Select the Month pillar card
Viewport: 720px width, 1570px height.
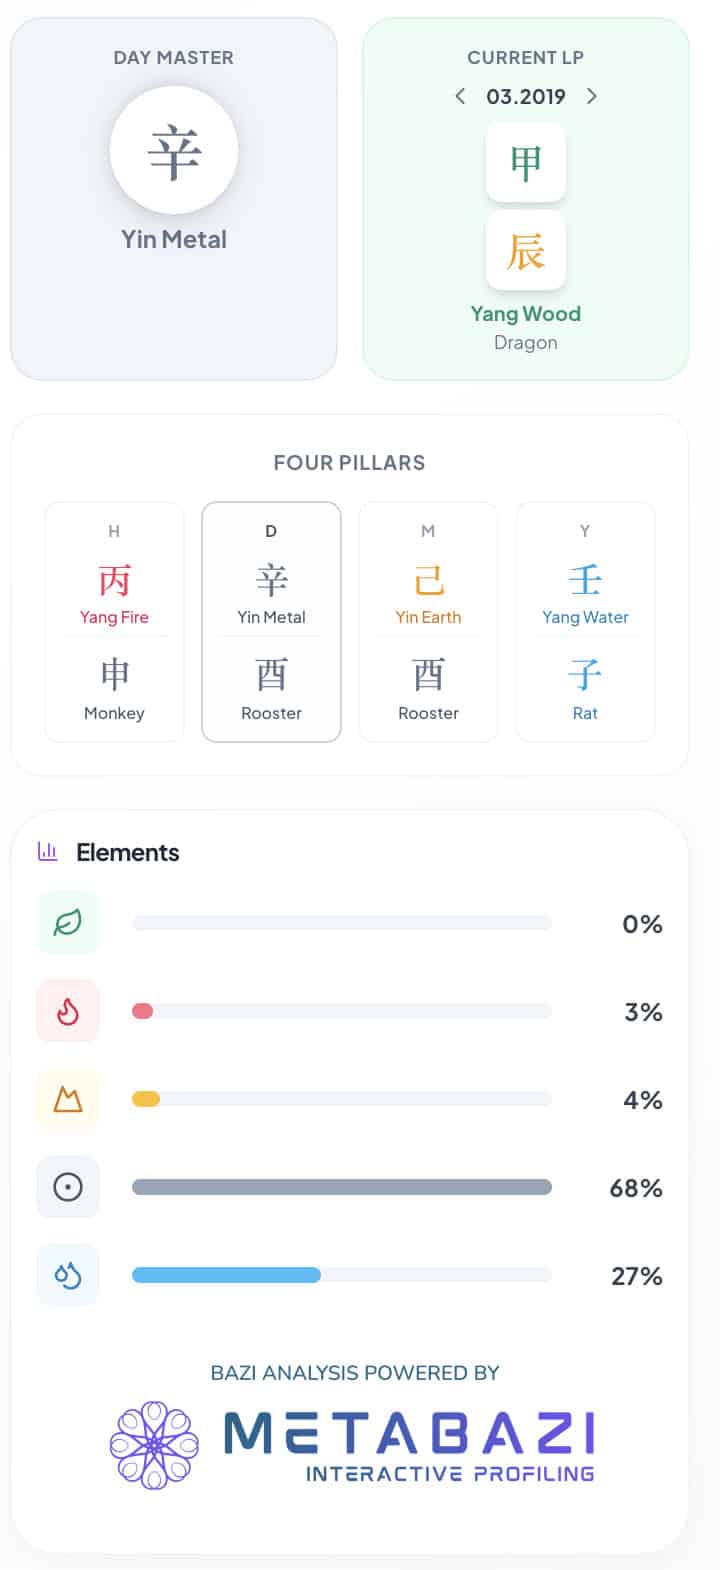point(428,622)
